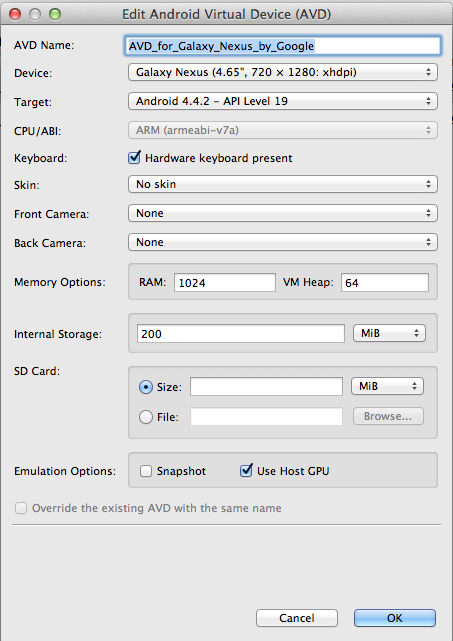Viewport: 453px width, 641px height.
Task: Click the dialog title Edit Android Virtual Device
Action: (226, 14)
